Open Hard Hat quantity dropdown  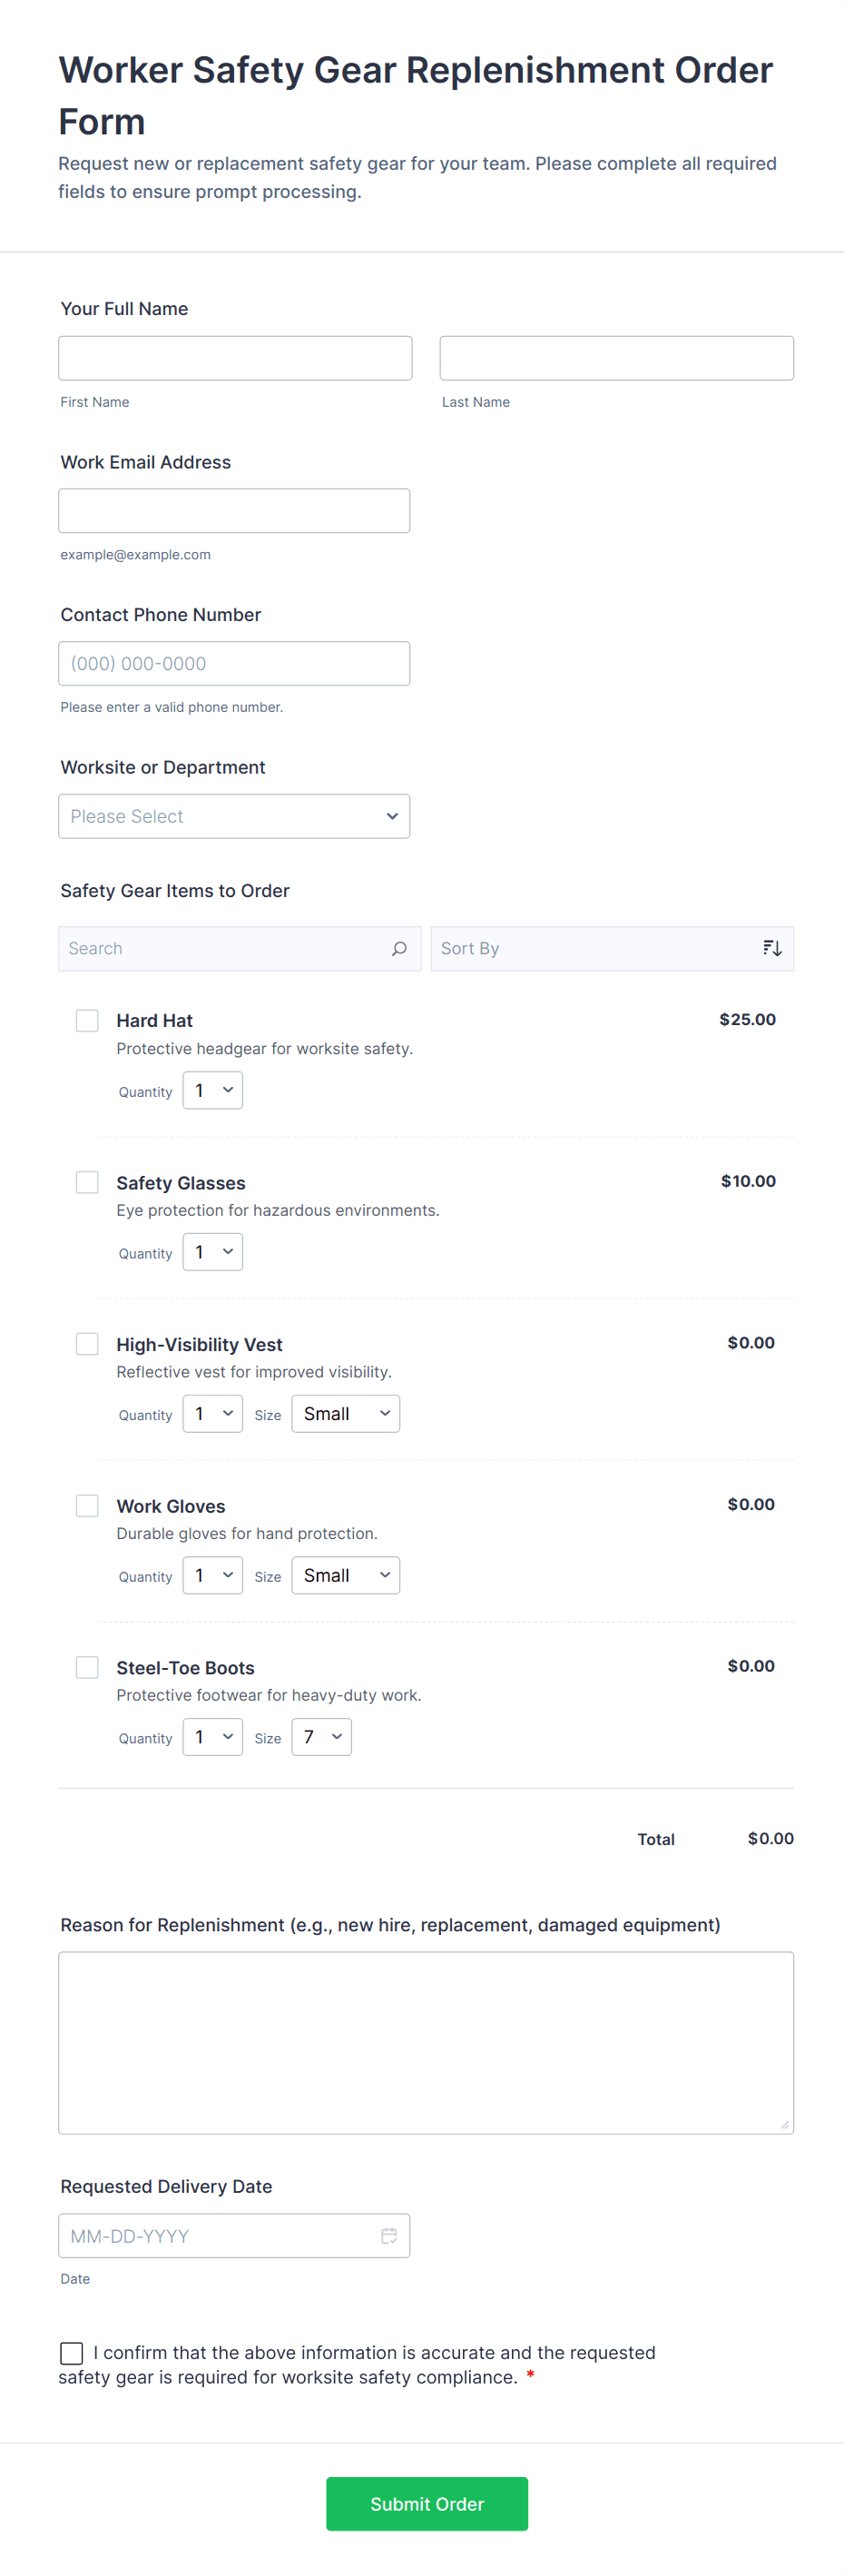213,1090
